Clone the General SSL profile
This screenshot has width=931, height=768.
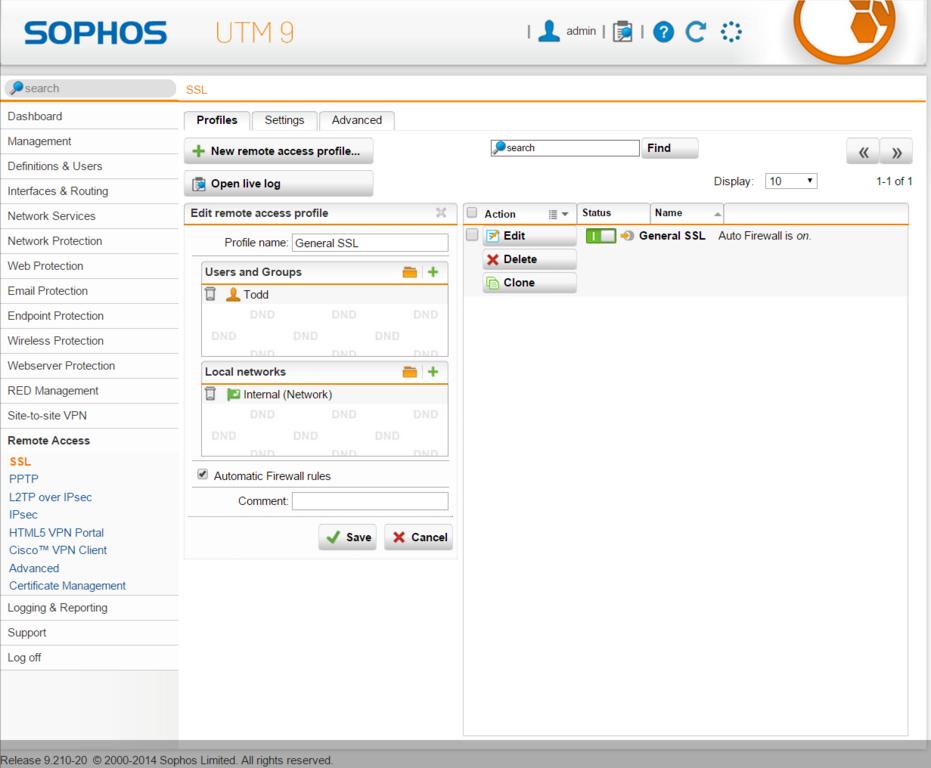(x=530, y=283)
